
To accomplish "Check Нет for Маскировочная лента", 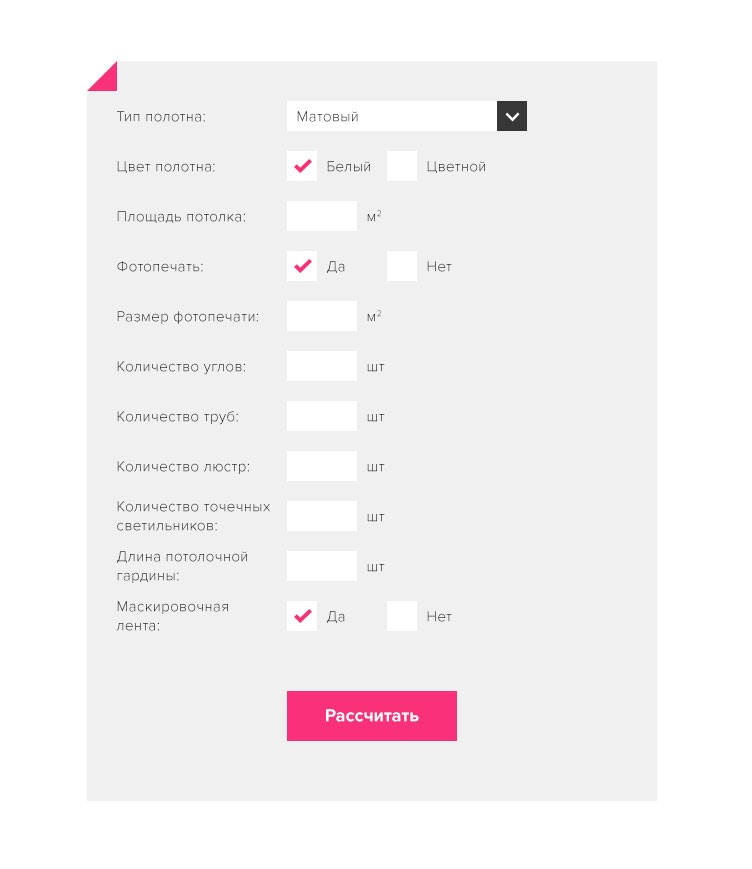I will (402, 616).
